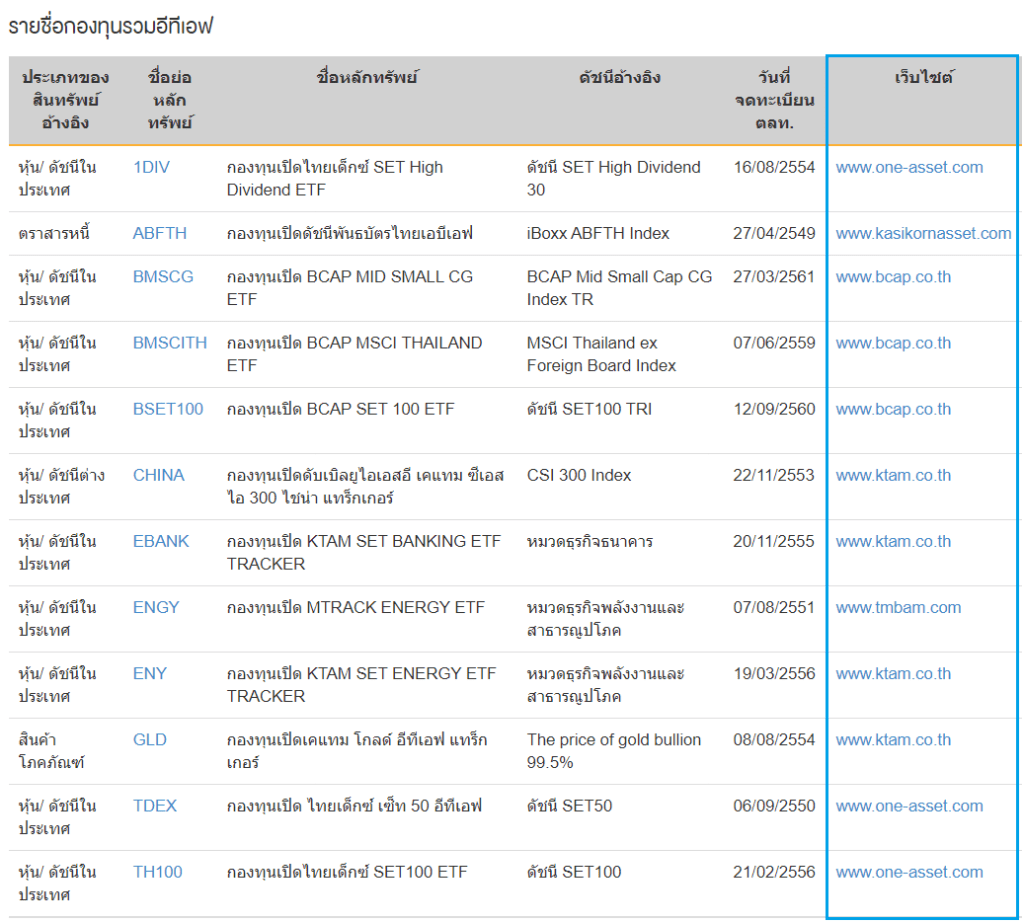1024x923 pixels.
Task: Open www.ktam.co.th in the GLD row
Action: pyautogui.click(x=893, y=740)
